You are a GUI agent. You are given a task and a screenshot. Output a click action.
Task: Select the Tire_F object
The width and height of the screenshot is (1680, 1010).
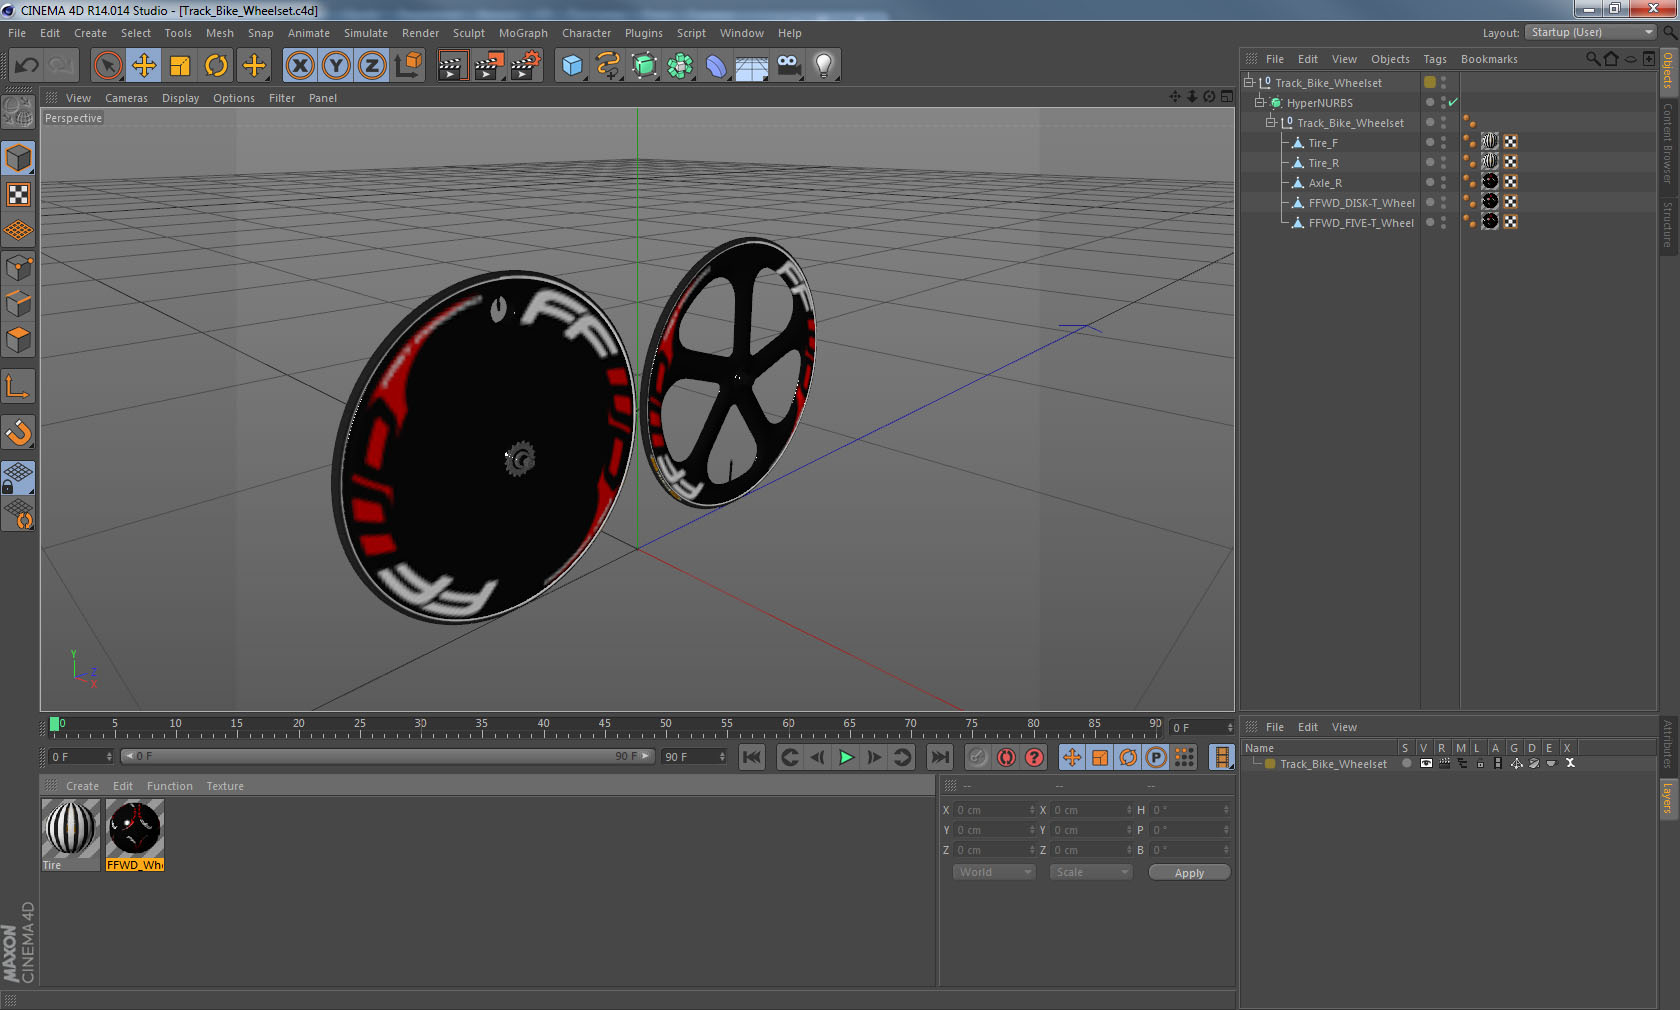(x=1323, y=143)
